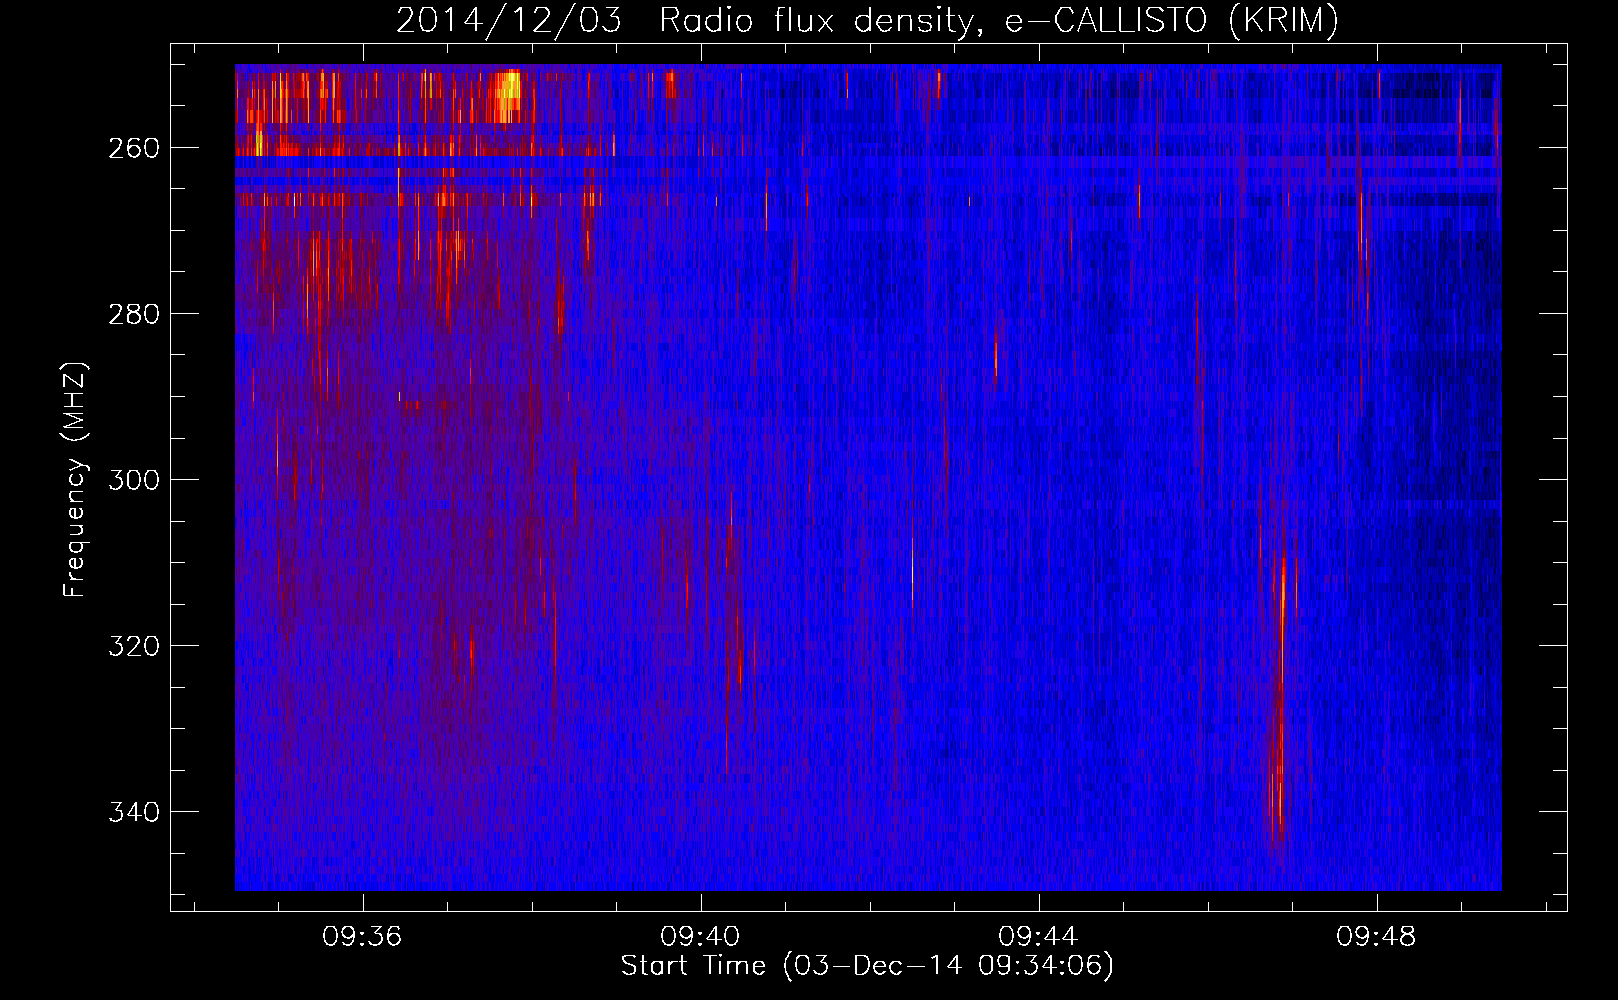Image resolution: width=1618 pixels, height=1000 pixels.
Task: Click the 300 frequency tick label
Action: tap(134, 480)
